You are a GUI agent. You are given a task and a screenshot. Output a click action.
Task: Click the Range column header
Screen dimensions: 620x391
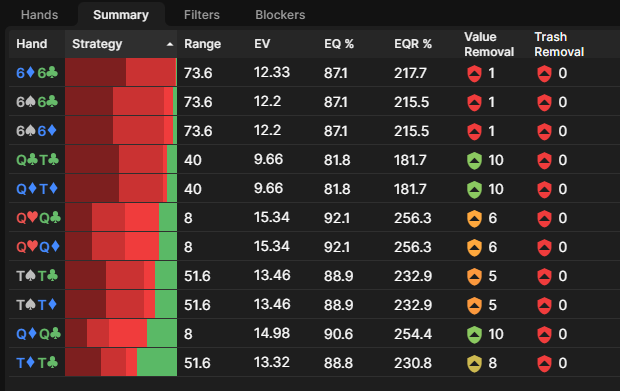[202, 44]
